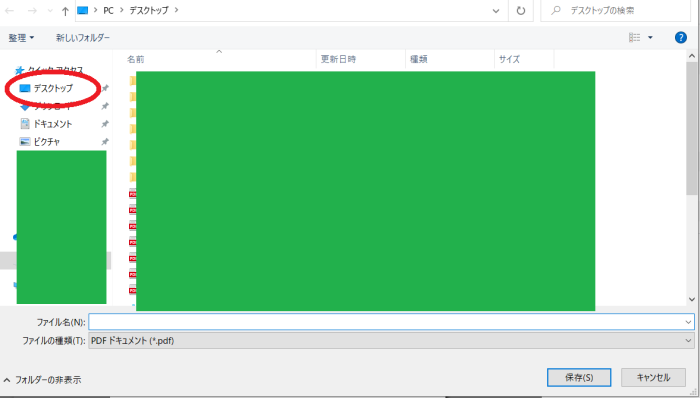The height and width of the screenshot is (398, 700).
Task: Expand the view options dropdown arrow
Action: point(650,37)
